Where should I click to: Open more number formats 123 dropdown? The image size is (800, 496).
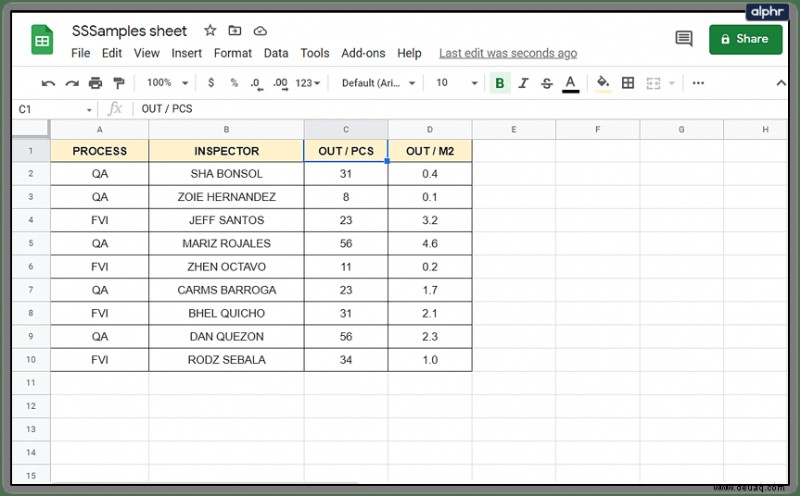308,83
